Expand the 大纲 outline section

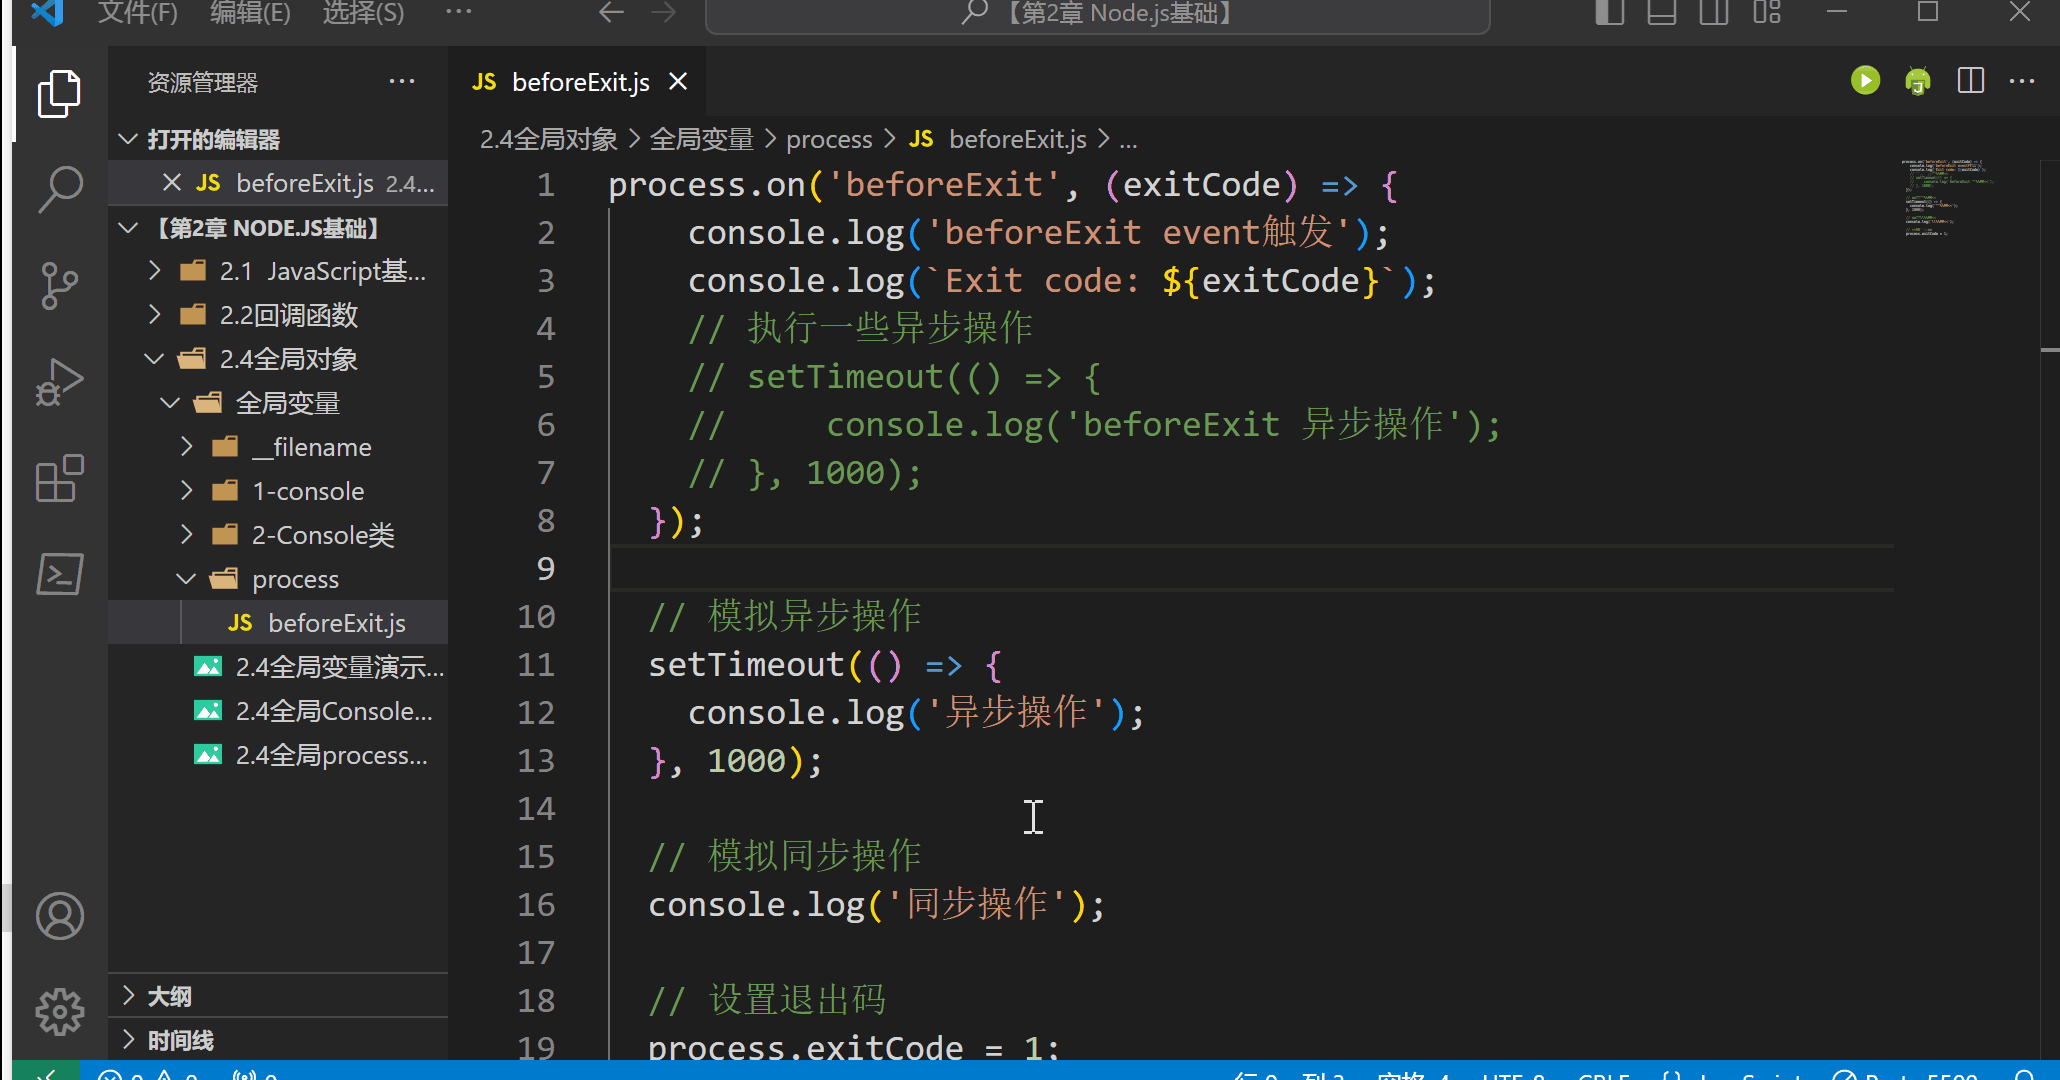click(x=127, y=996)
